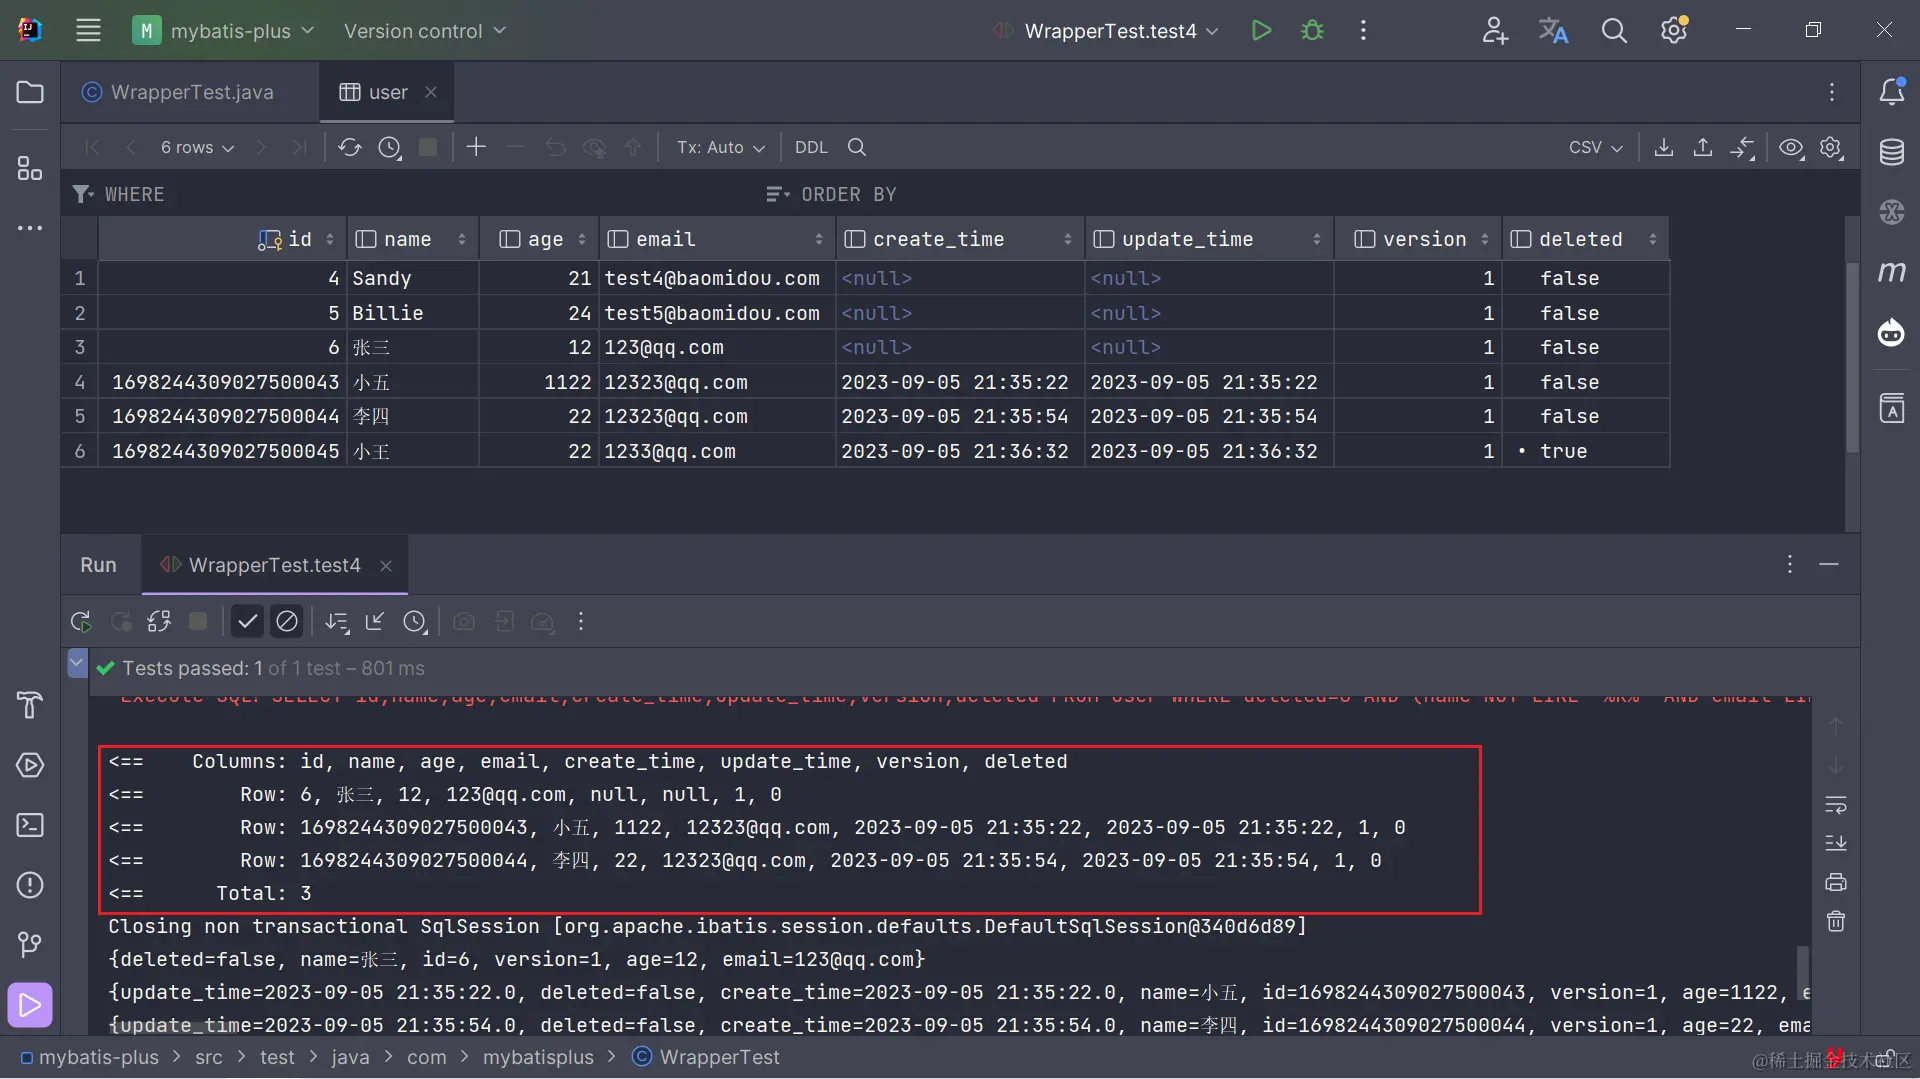Run WrapperTest.test4 with the green play button
Screen dimensions: 1920x1079
coord(1261,31)
